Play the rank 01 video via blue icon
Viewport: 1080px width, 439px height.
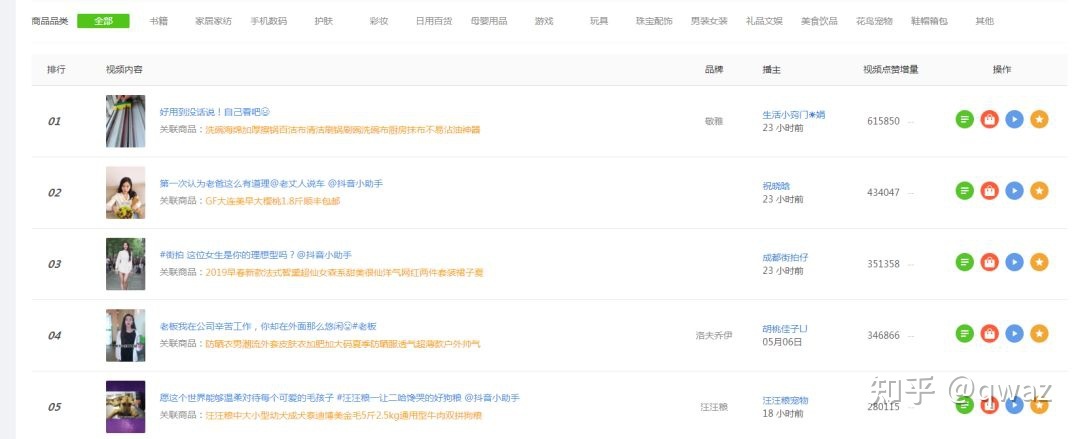(x=1014, y=119)
